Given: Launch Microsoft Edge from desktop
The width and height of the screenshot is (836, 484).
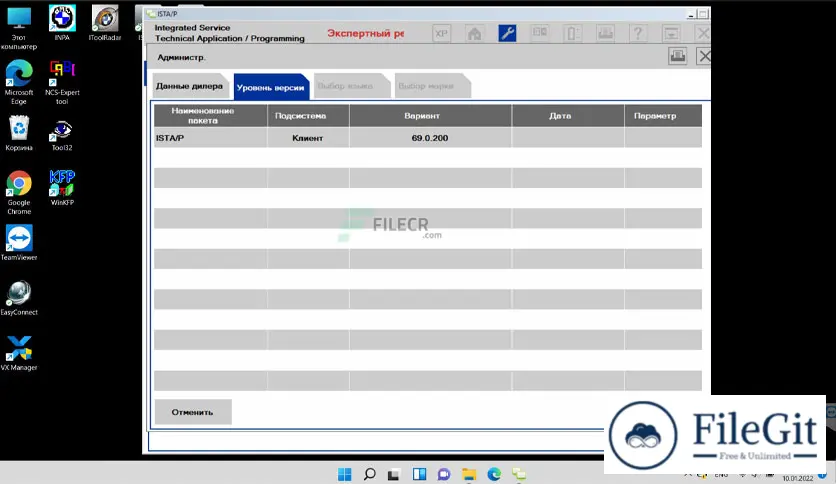Looking at the screenshot, I should pyautogui.click(x=19, y=82).
